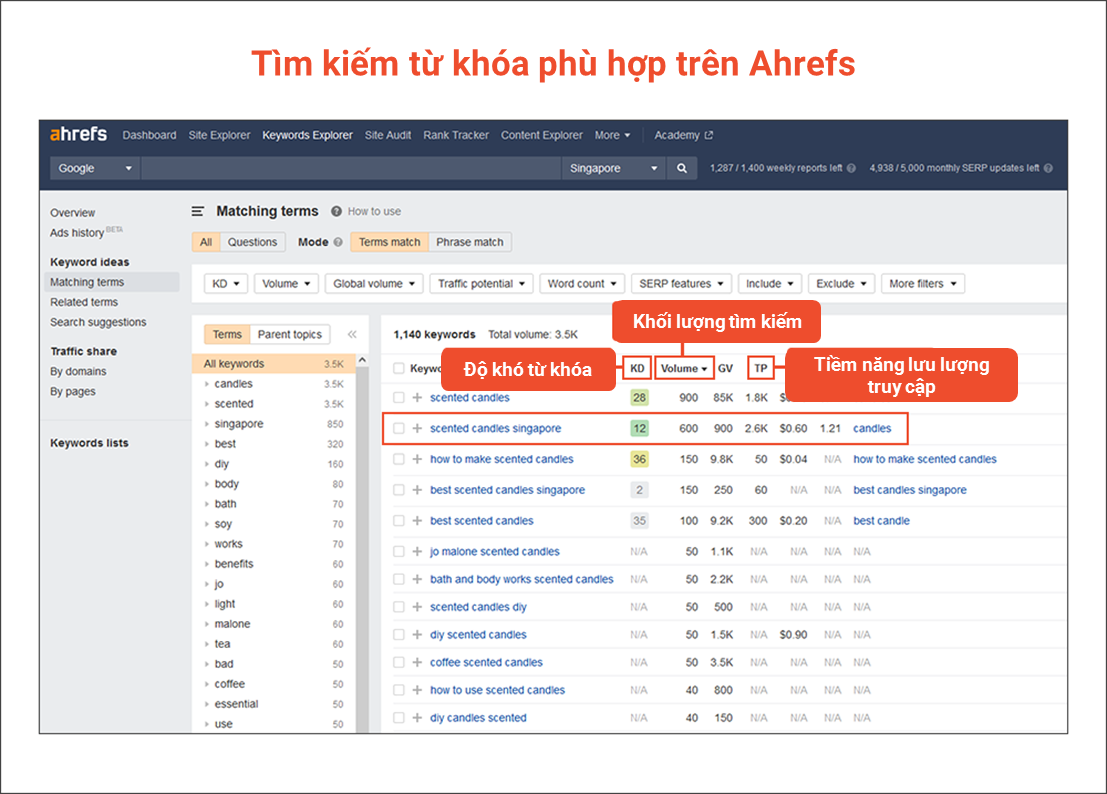This screenshot has width=1107, height=794.
Task: Expand the singapore term in terms list
Action: tap(207, 424)
